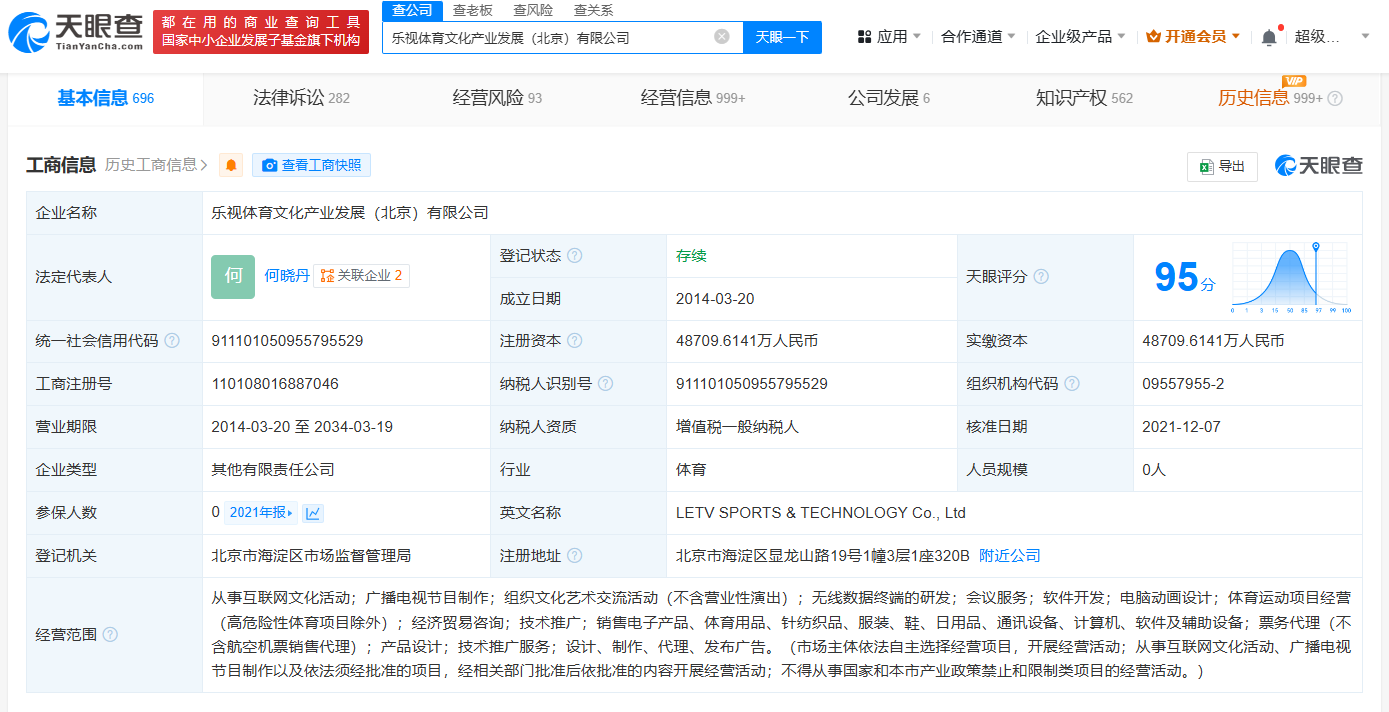Open the 开通会员 dropdown

[x=1193, y=37]
